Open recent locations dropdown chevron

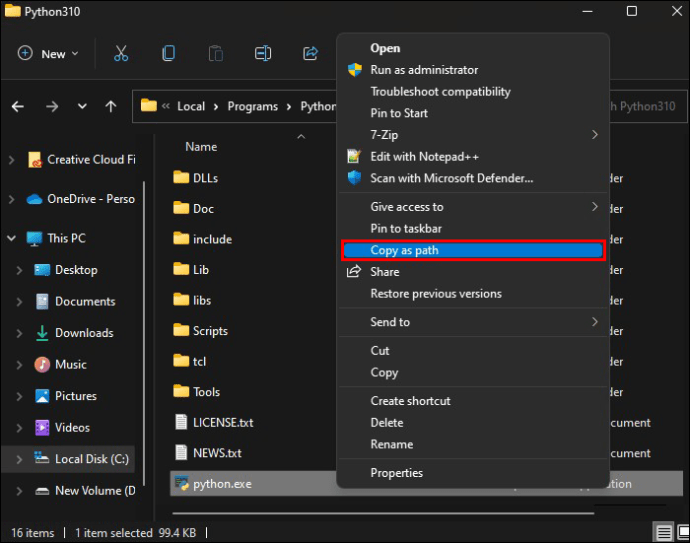82,106
